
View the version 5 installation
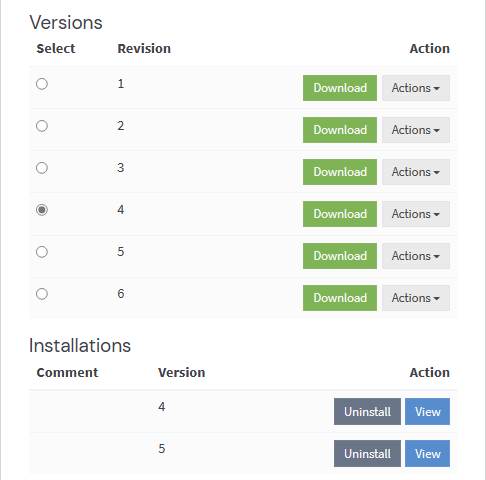tap(427, 454)
